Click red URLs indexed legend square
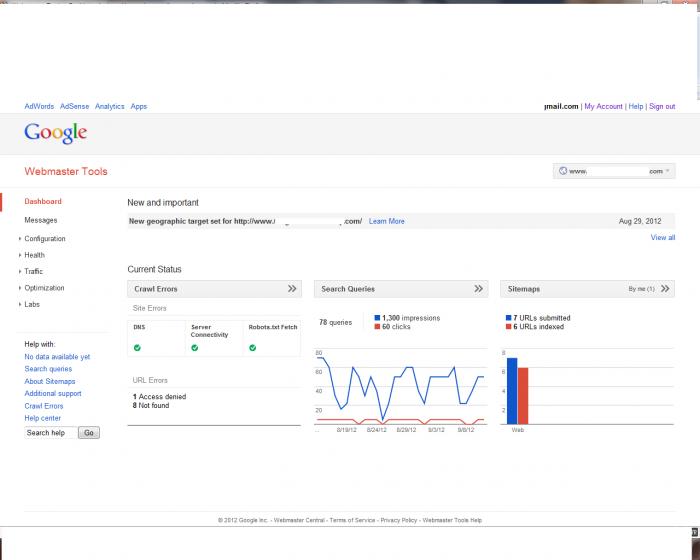The image size is (700, 560). (x=508, y=327)
